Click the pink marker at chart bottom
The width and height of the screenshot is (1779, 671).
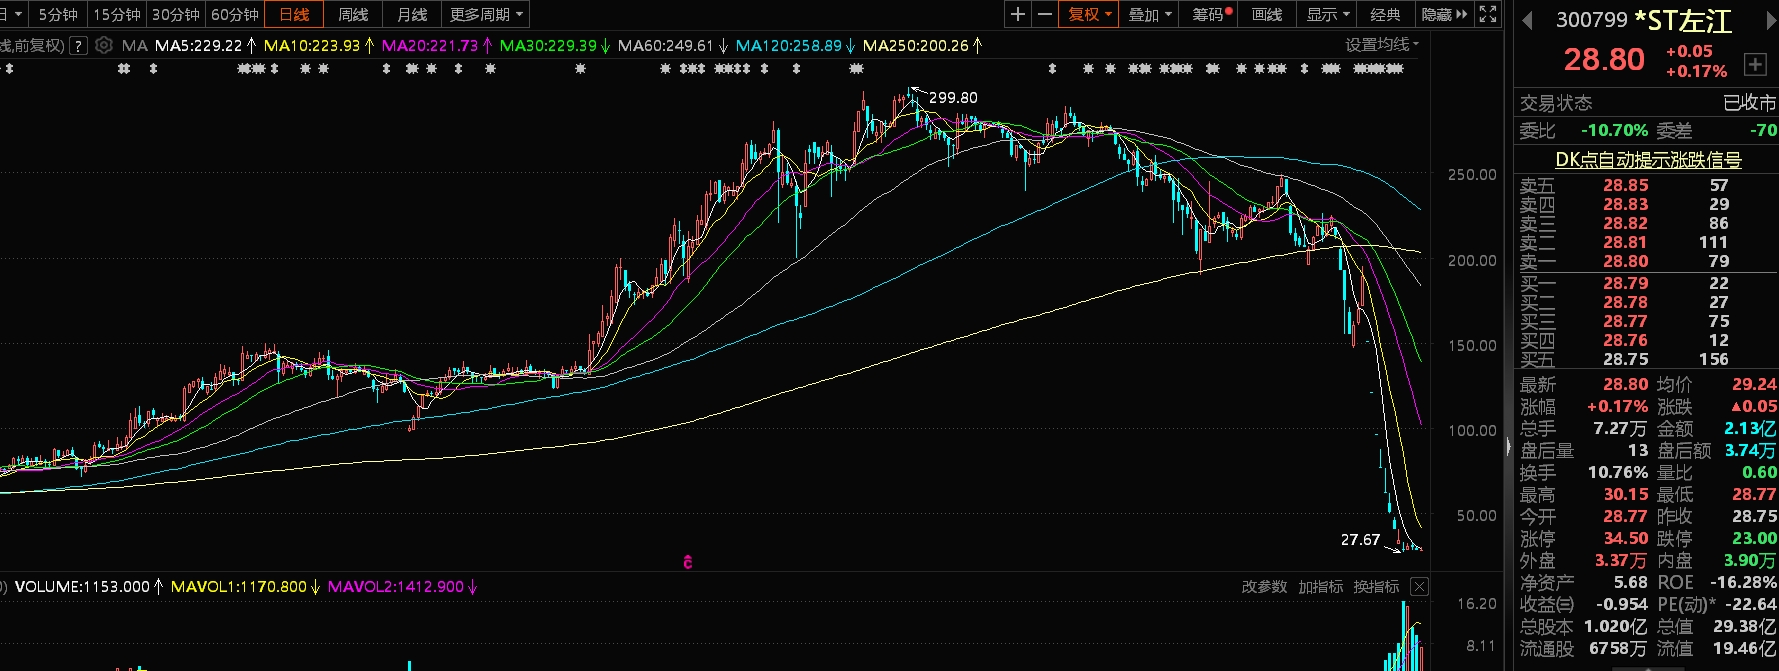687,562
